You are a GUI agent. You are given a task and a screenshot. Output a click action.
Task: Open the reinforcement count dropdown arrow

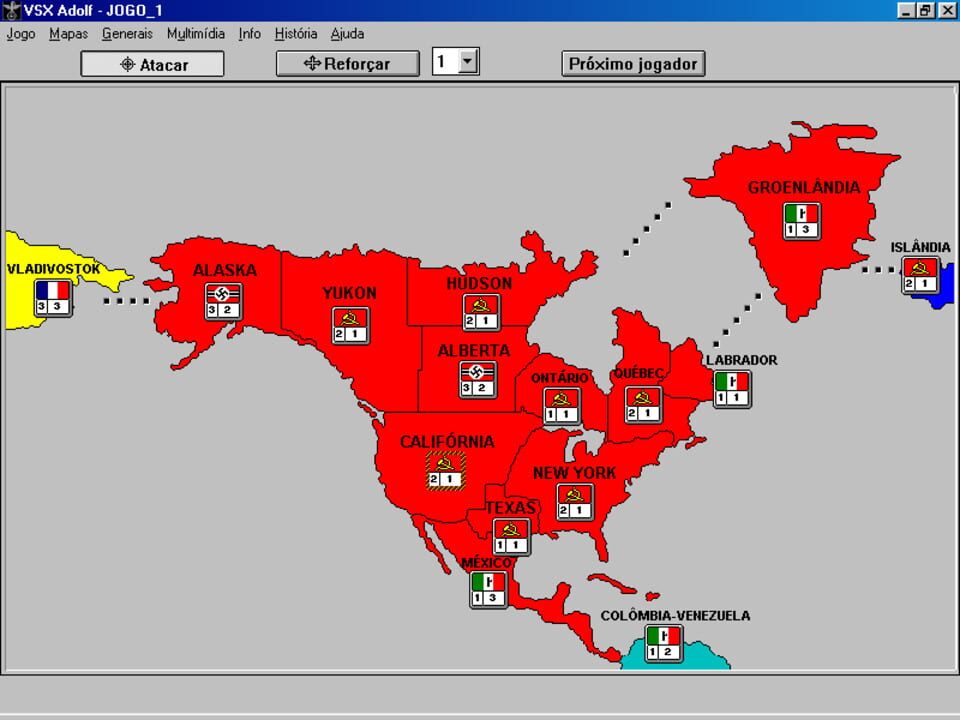tap(468, 61)
